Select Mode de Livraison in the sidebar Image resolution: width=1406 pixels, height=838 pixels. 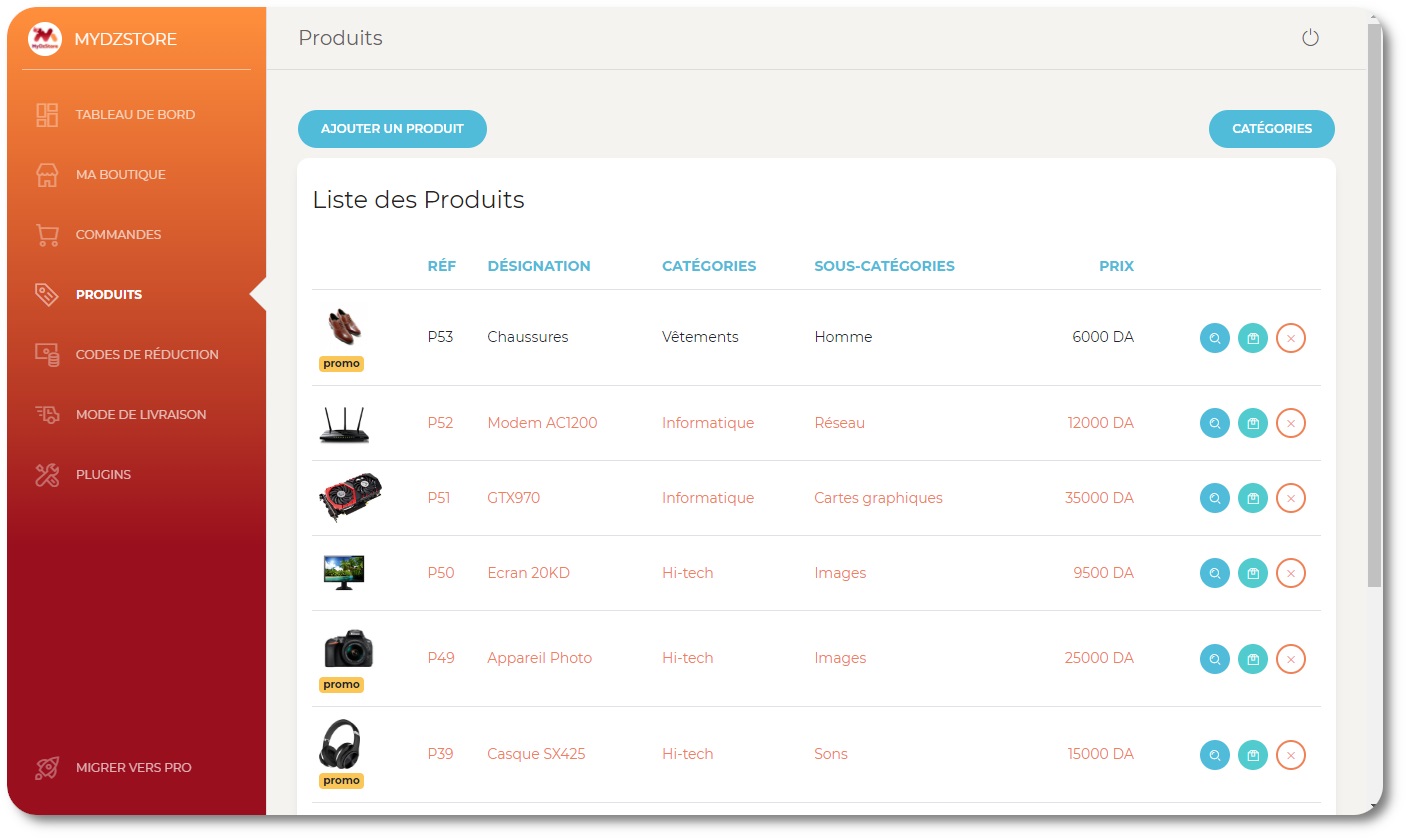pyautogui.click(x=140, y=414)
